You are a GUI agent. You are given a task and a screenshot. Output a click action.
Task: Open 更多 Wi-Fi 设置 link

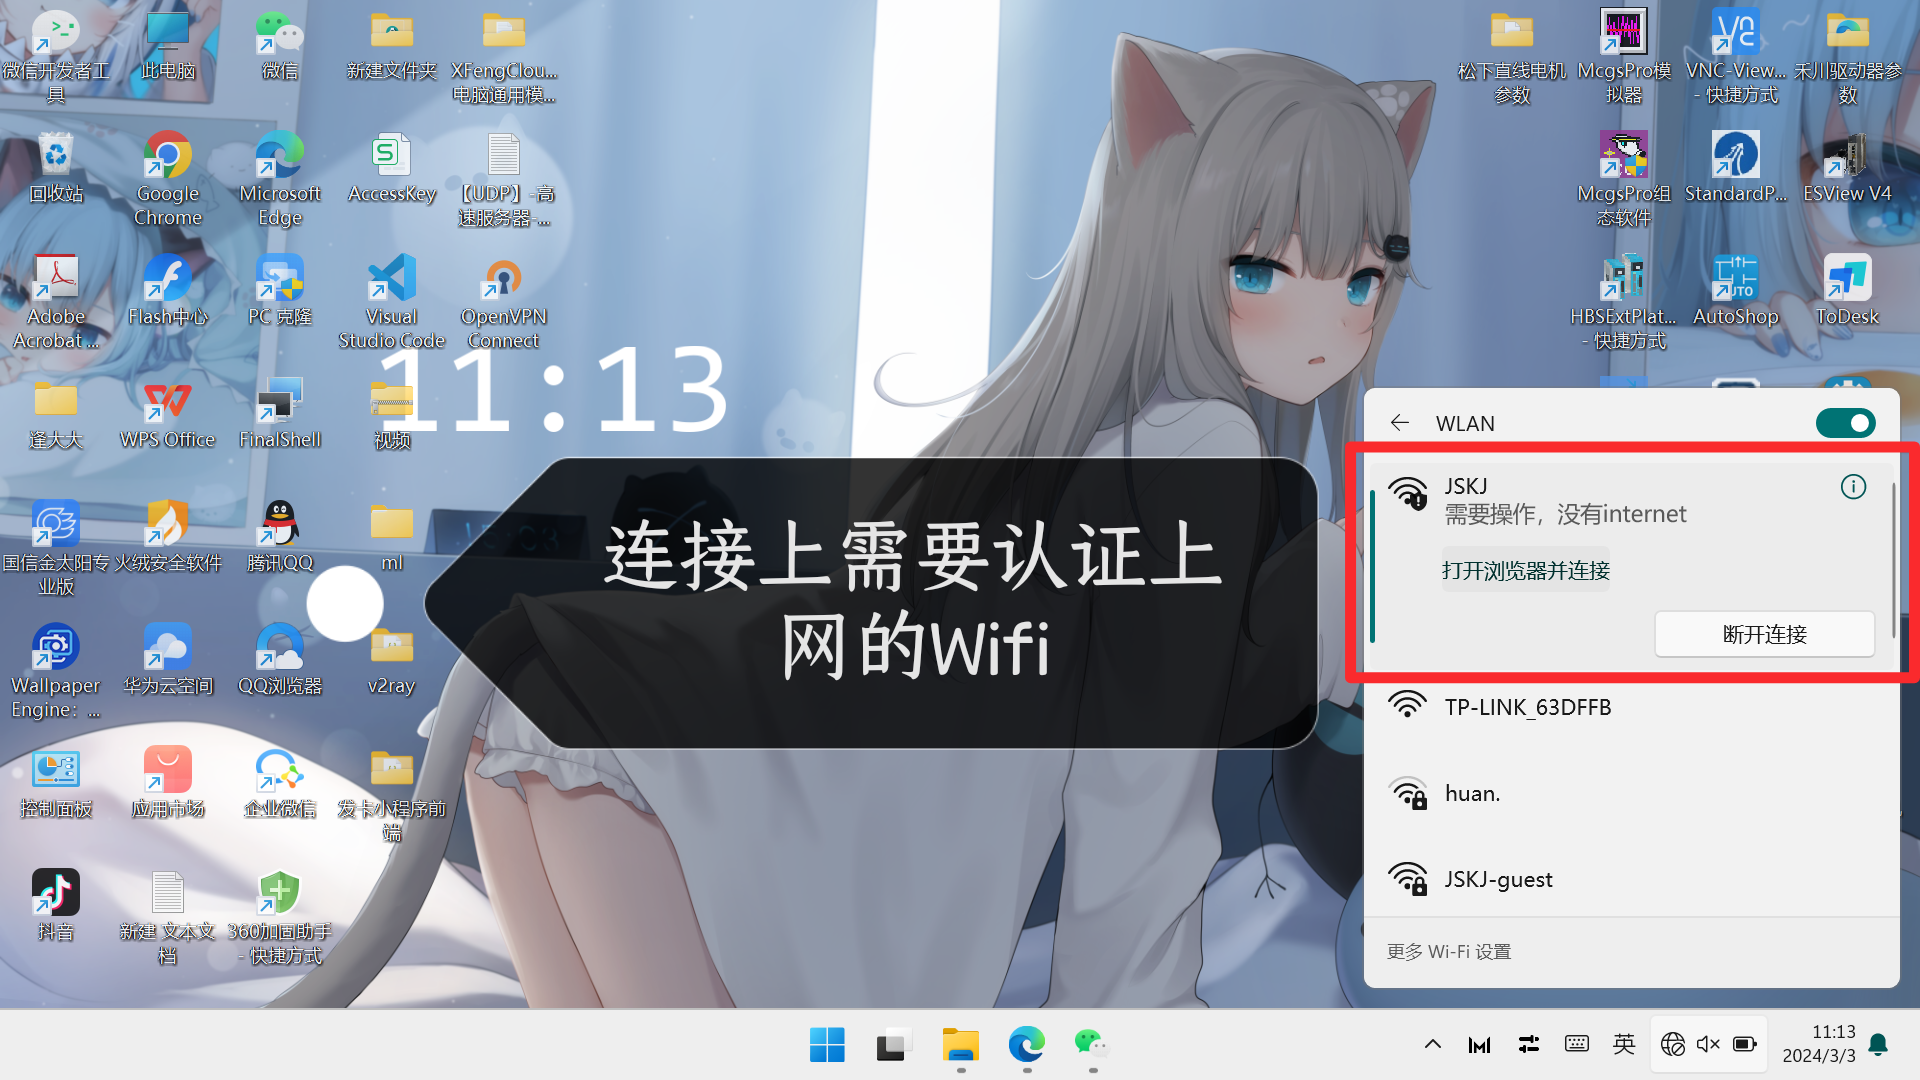(x=1448, y=952)
